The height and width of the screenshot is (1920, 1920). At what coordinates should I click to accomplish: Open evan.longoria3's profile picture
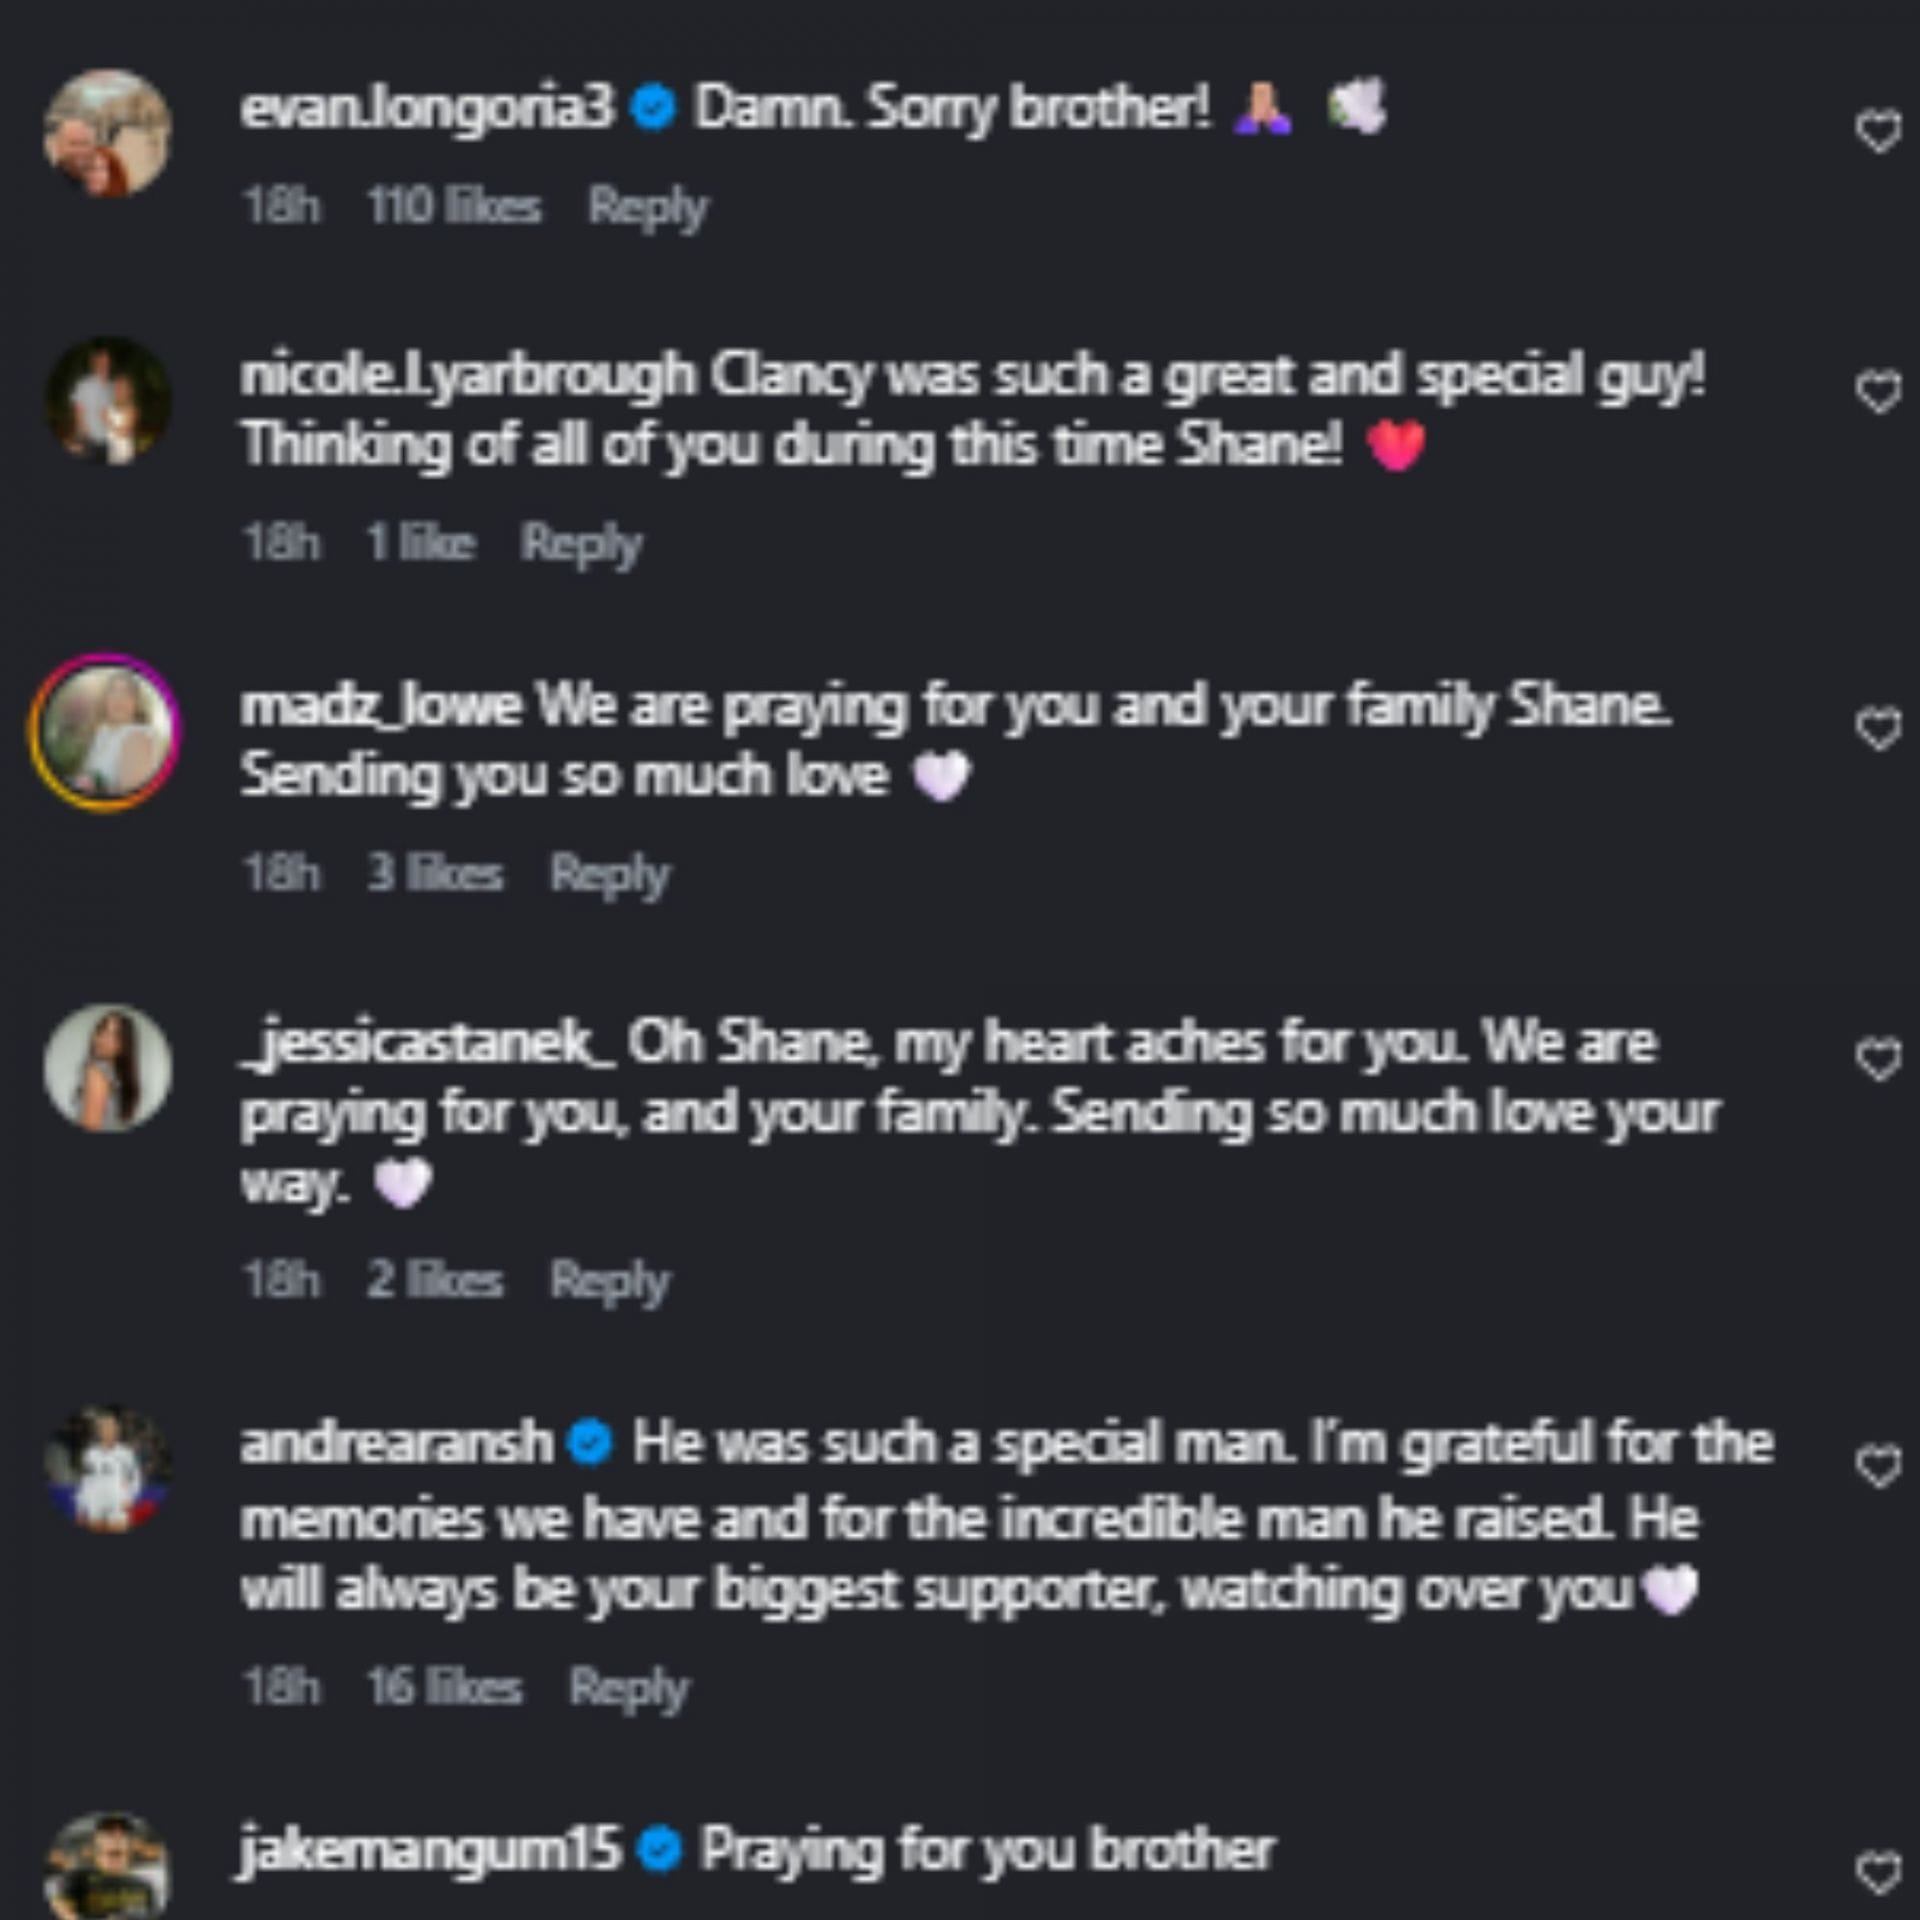pyautogui.click(x=108, y=133)
